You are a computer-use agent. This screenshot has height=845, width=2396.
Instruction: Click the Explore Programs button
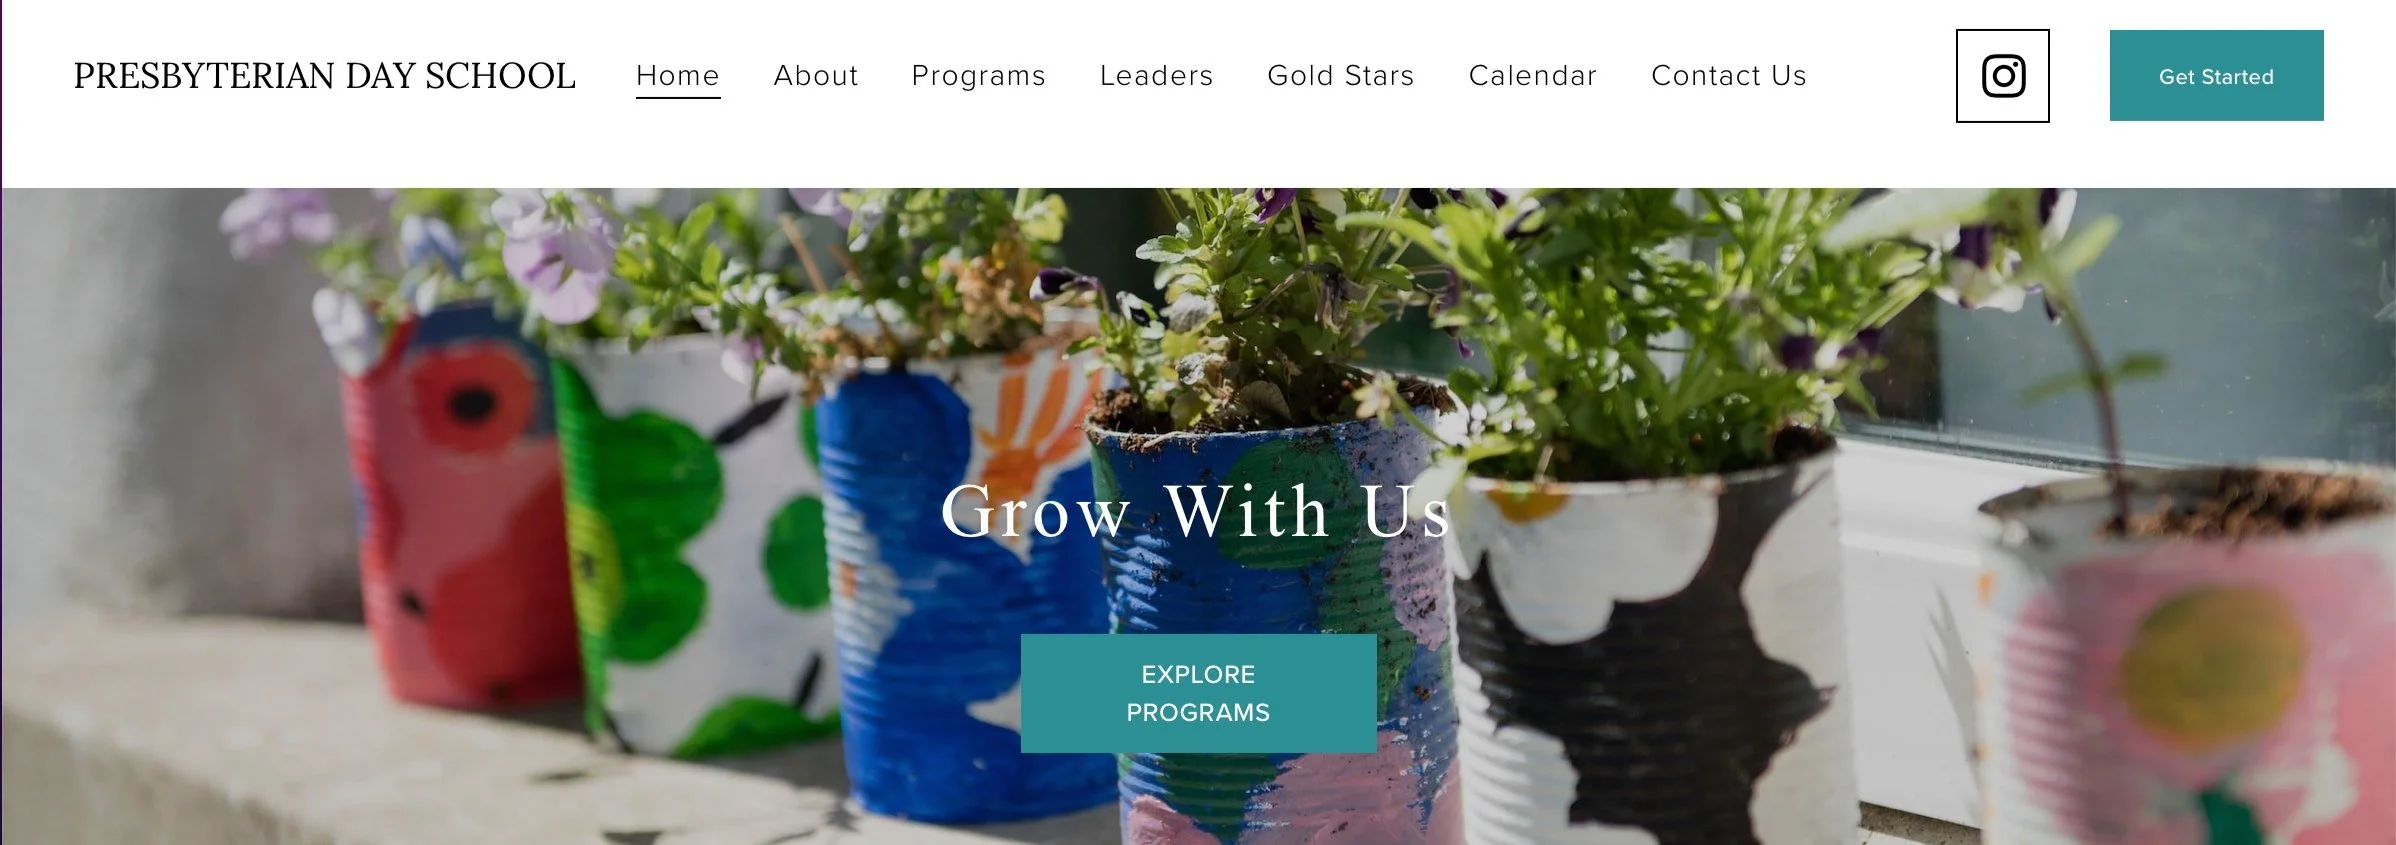(x=1198, y=693)
